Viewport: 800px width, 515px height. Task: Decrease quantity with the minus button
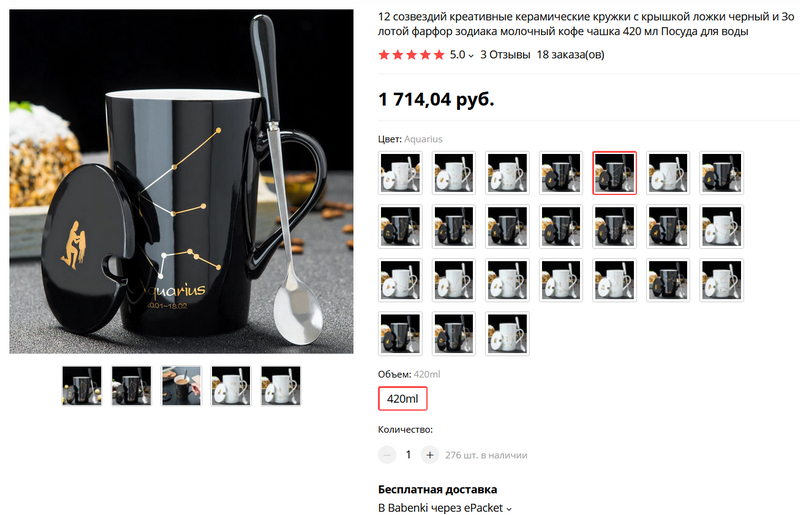tap(387, 455)
